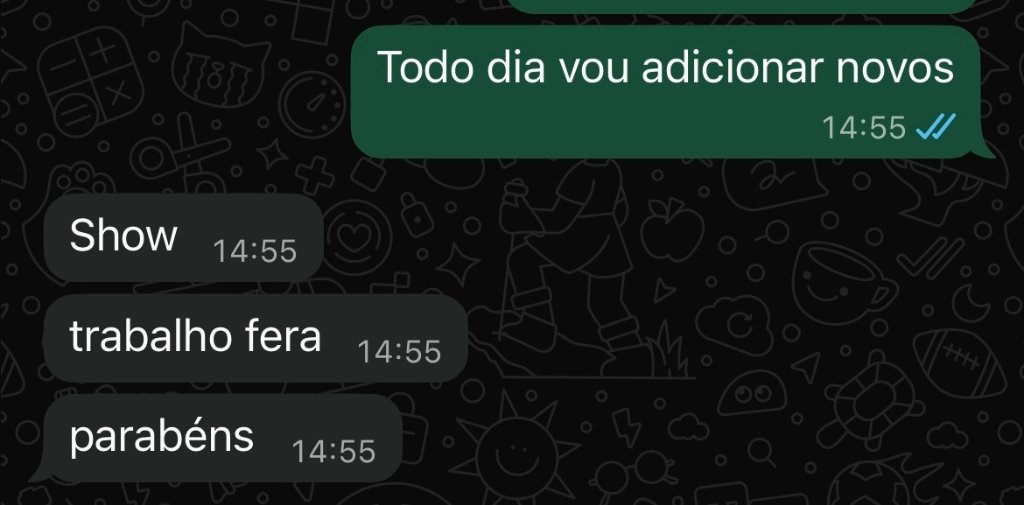Click the timestamp beside "trabalho fera"
Viewport: 1024px width, 505px height.
point(400,351)
